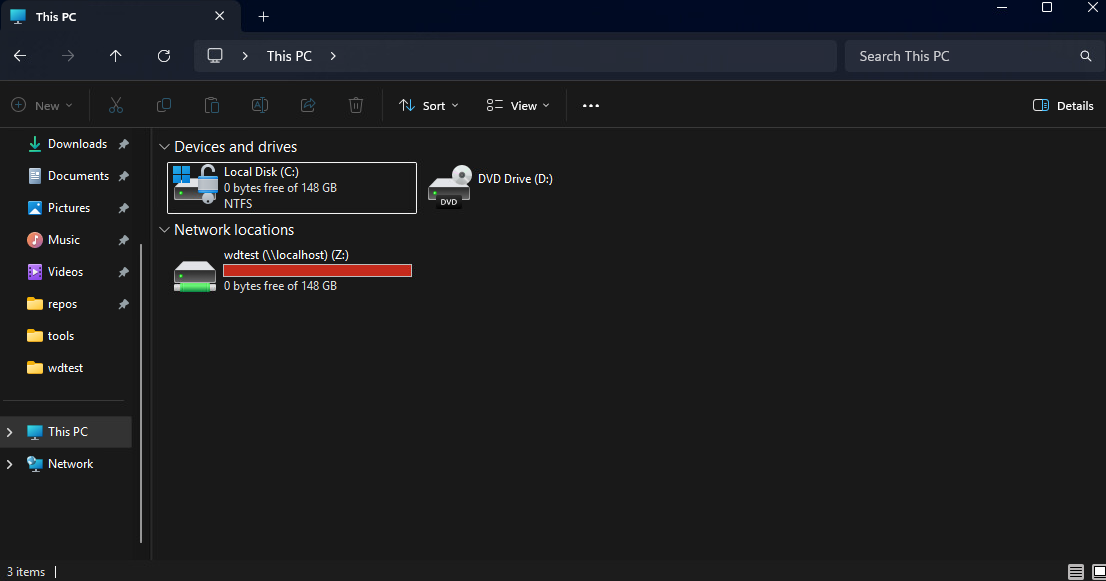Select the wdtest network drive red usage bar

click(317, 271)
